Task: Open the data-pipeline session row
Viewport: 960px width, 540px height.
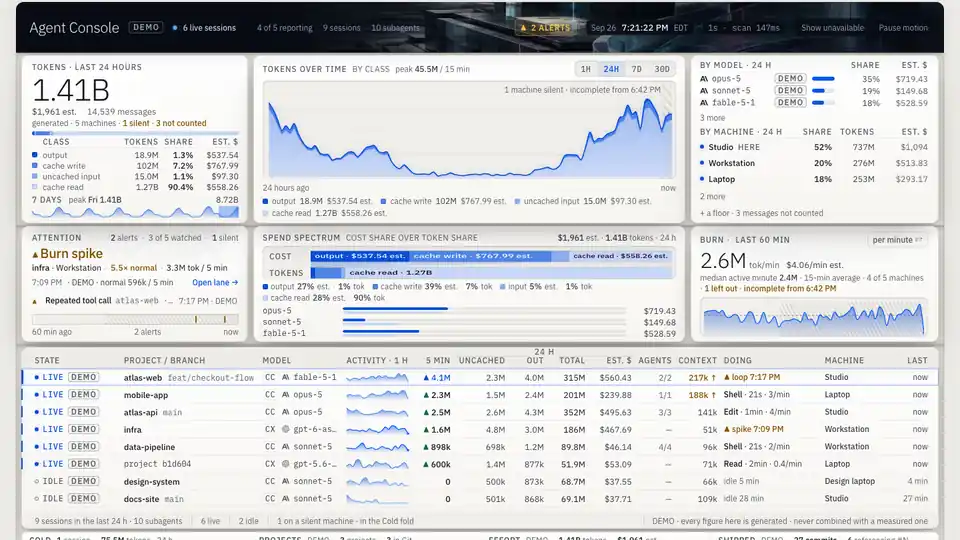Action: (479, 447)
